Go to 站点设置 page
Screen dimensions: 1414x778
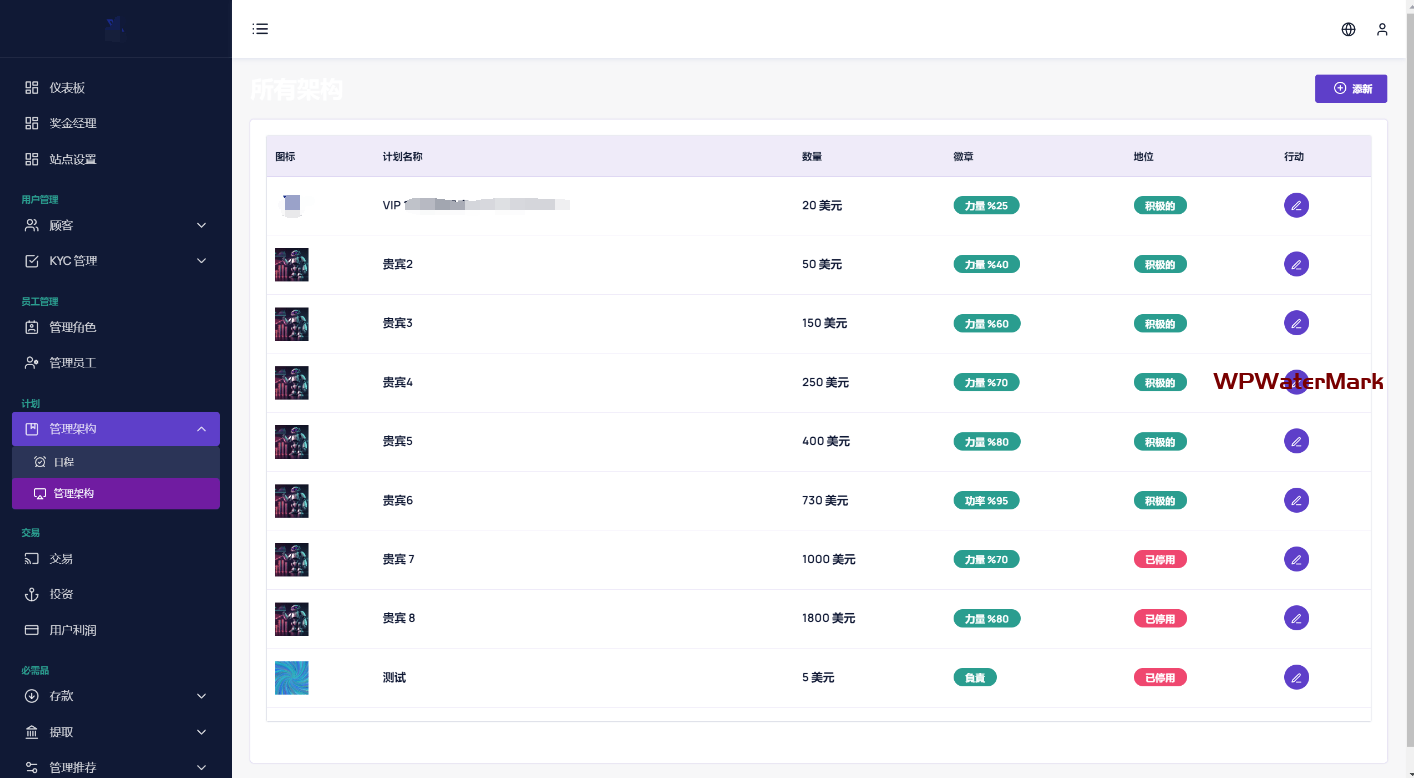click(72, 159)
